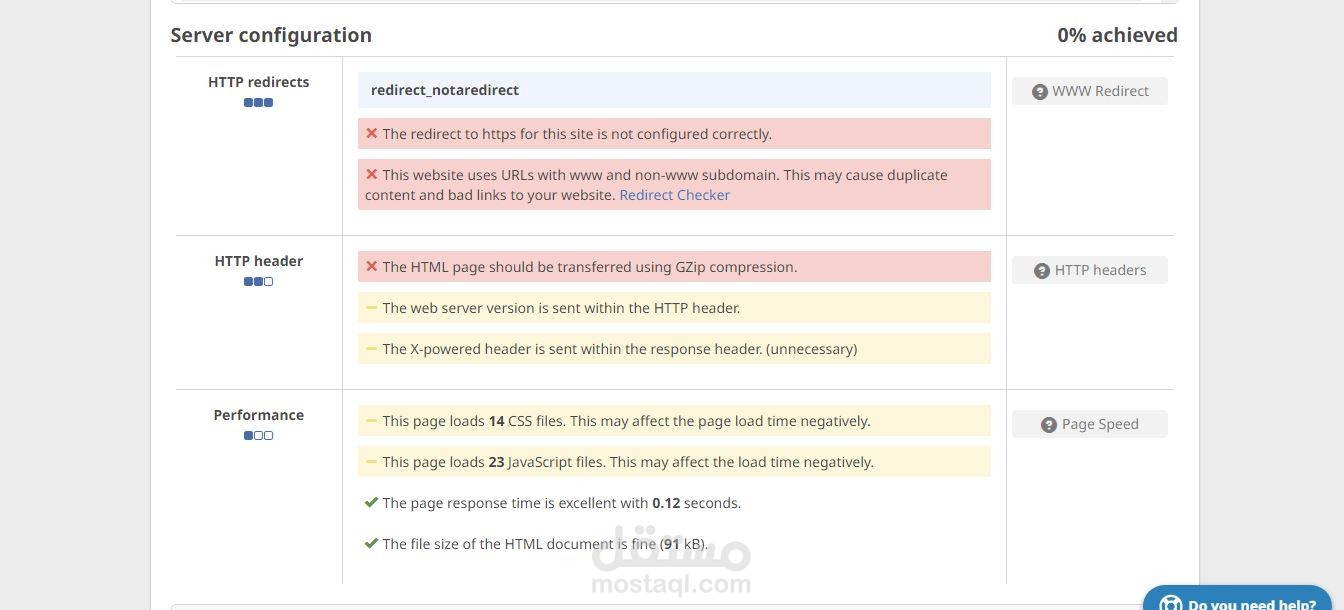
Task: Click the yellow dash beside 14 CSS files
Action: [371, 420]
